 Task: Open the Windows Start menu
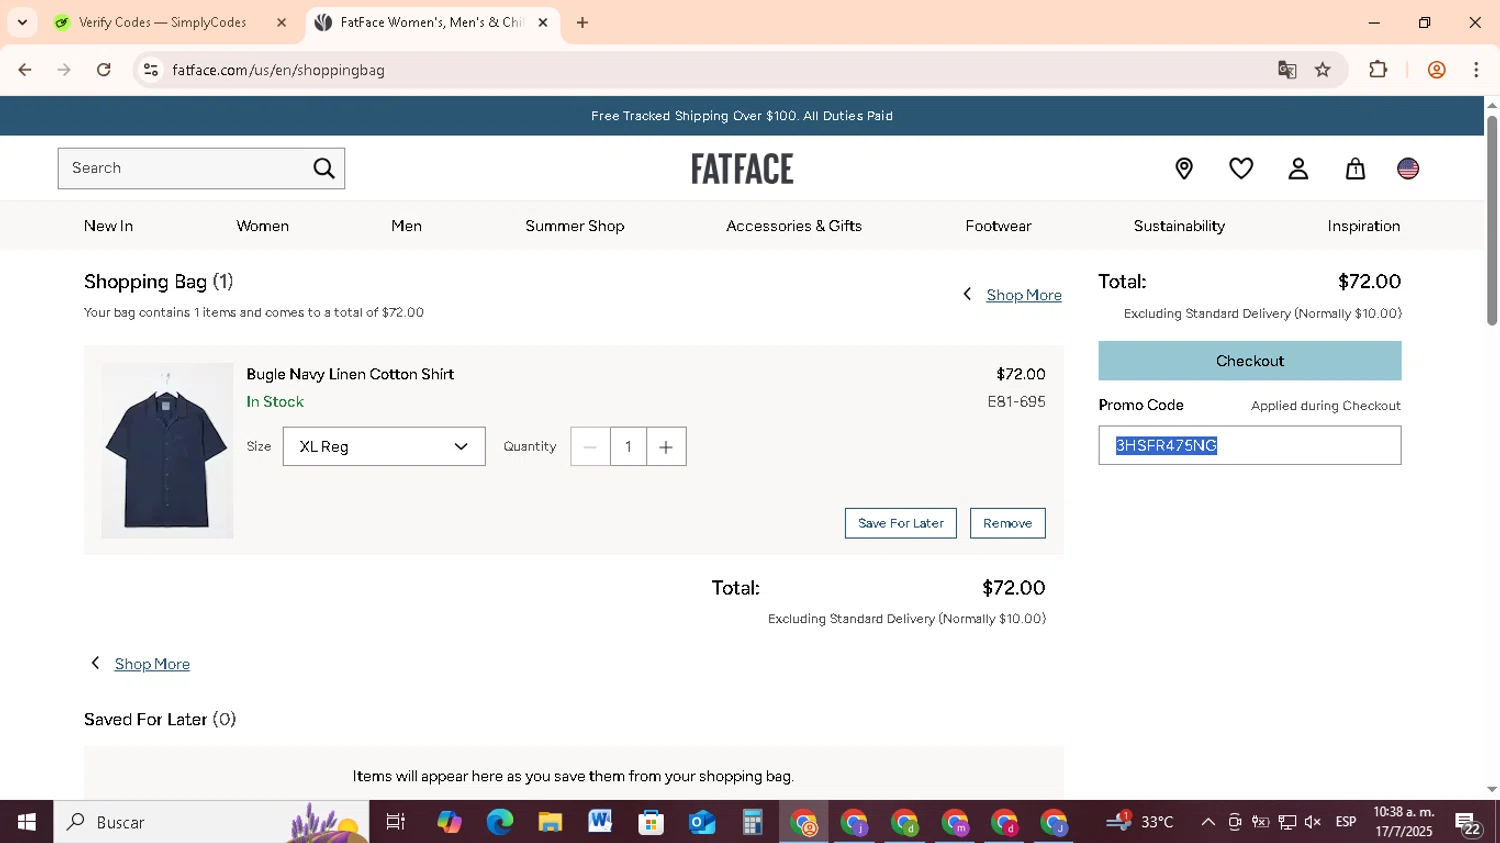pyautogui.click(x=26, y=822)
